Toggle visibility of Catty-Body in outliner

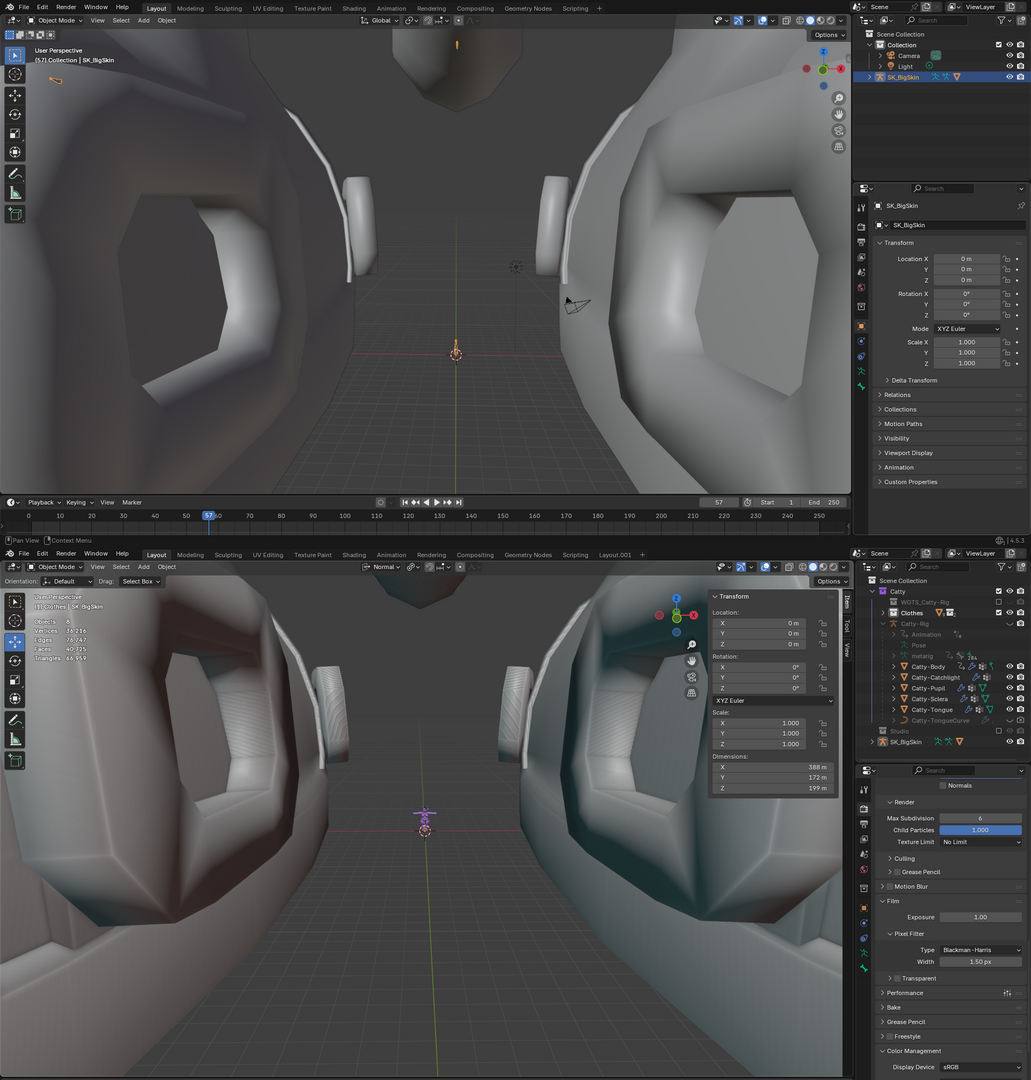point(1010,667)
